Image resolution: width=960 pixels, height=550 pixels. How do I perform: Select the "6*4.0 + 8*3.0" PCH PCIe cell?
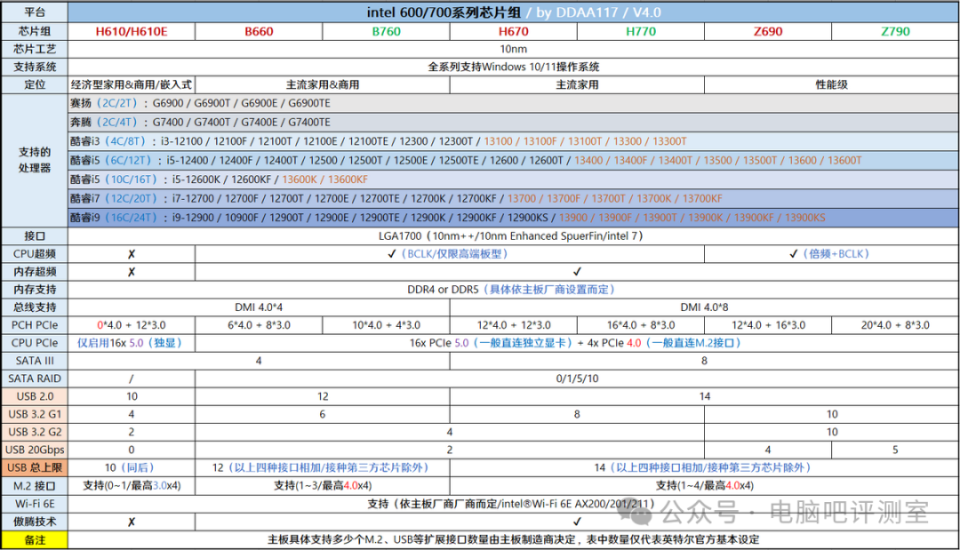click(259, 325)
